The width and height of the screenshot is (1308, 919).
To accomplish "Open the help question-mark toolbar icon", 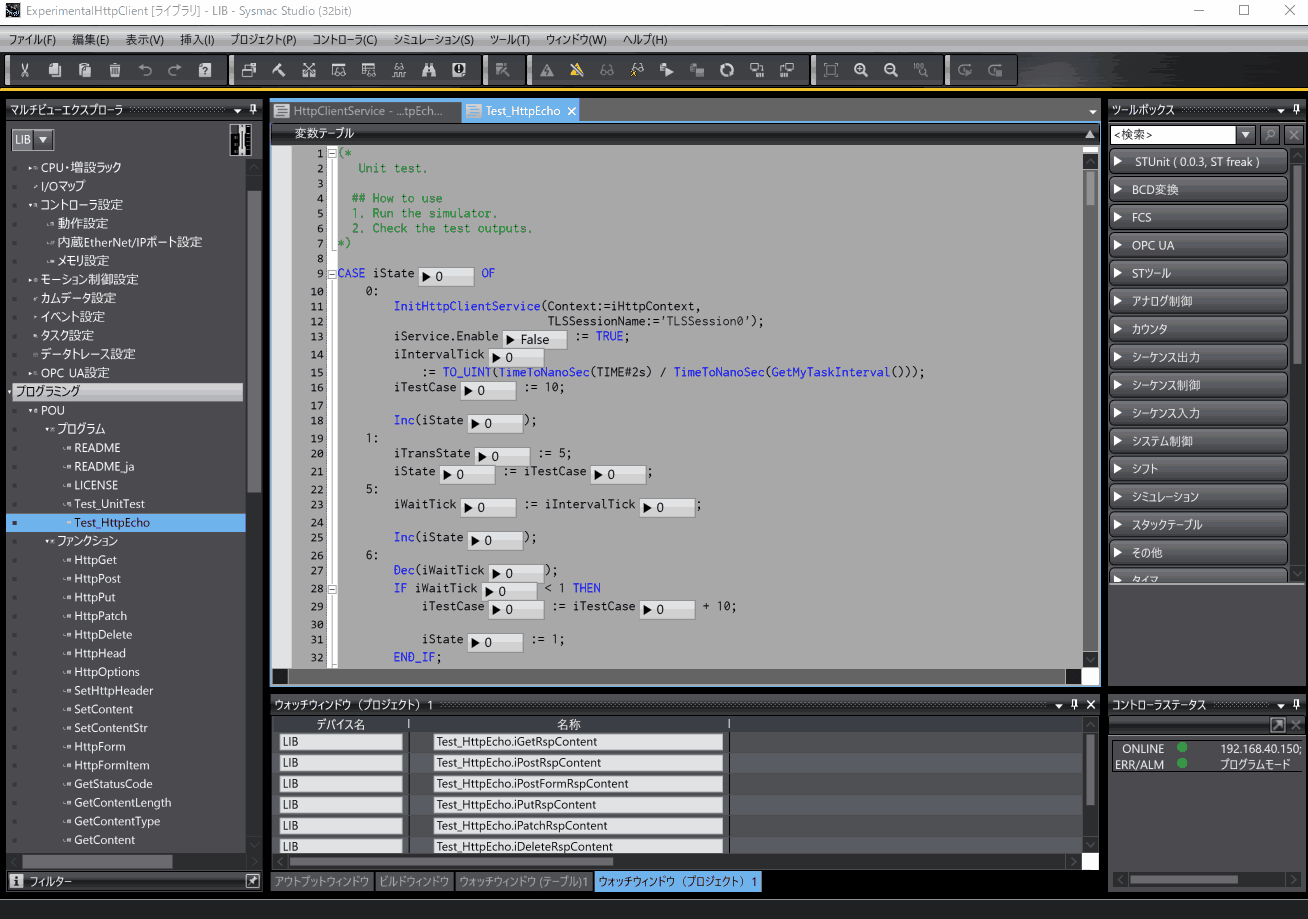I will click(205, 70).
